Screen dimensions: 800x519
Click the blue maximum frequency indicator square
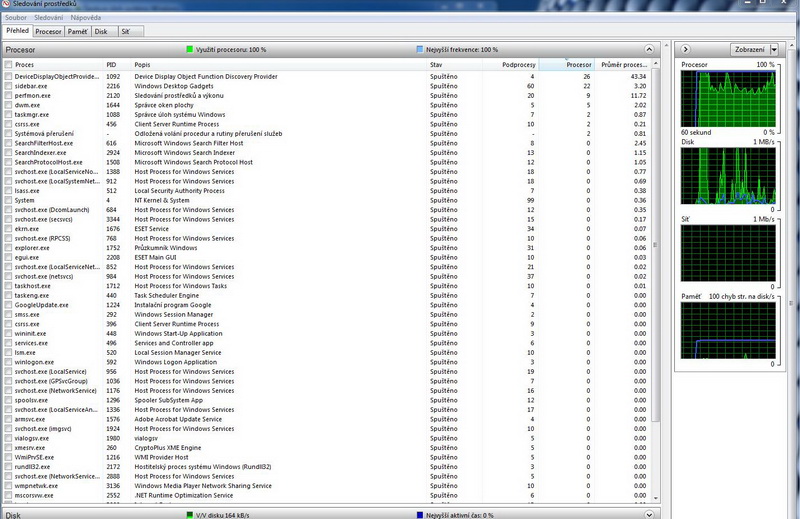pyautogui.click(x=418, y=49)
